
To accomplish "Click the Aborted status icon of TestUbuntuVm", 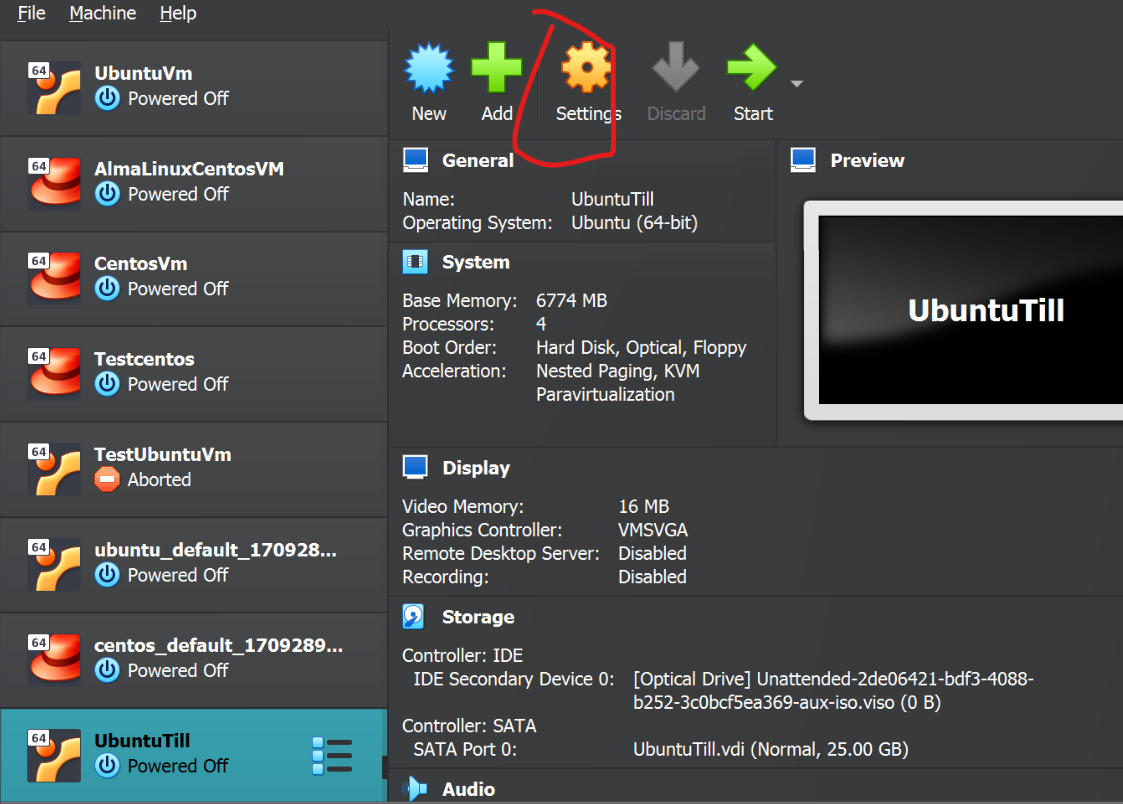I will [107, 480].
